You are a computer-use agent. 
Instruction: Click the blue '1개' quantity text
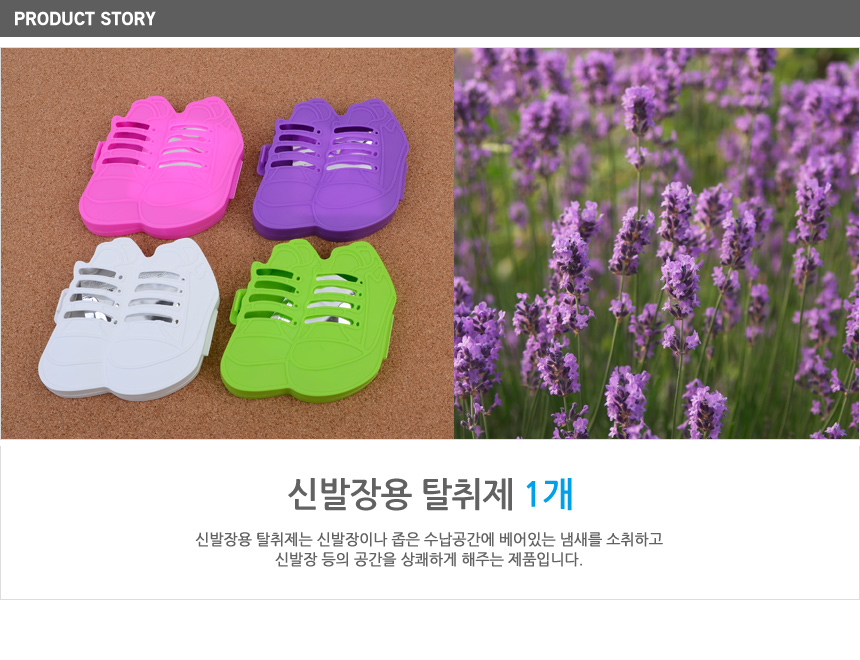point(549,494)
